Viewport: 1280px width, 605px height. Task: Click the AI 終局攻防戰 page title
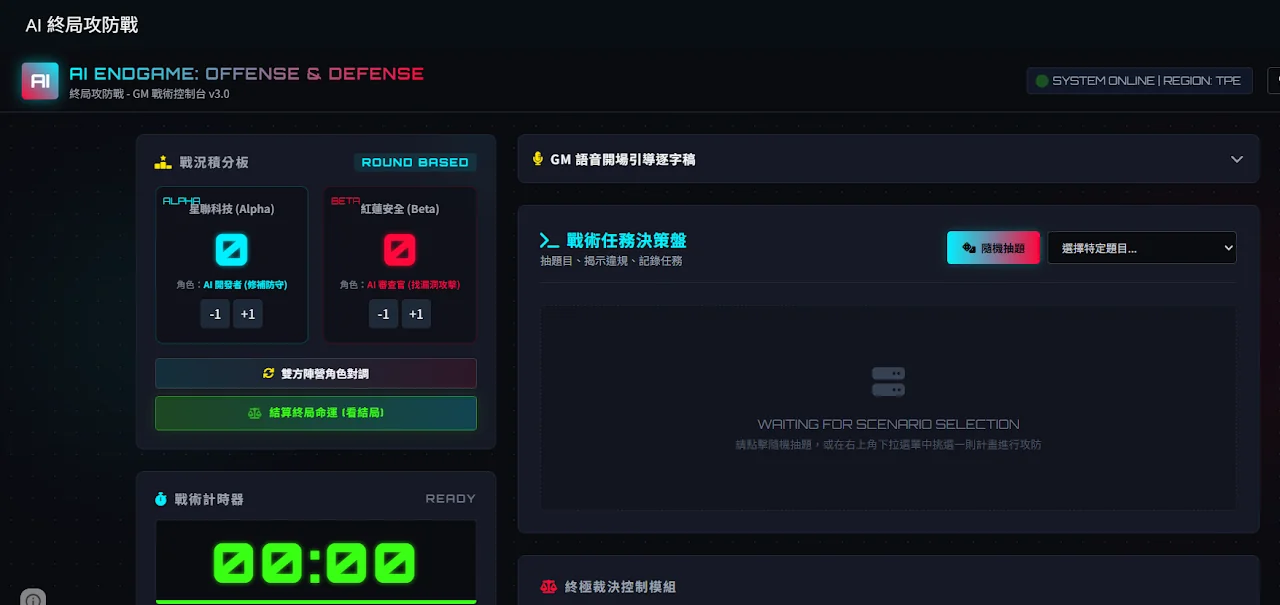point(82,25)
